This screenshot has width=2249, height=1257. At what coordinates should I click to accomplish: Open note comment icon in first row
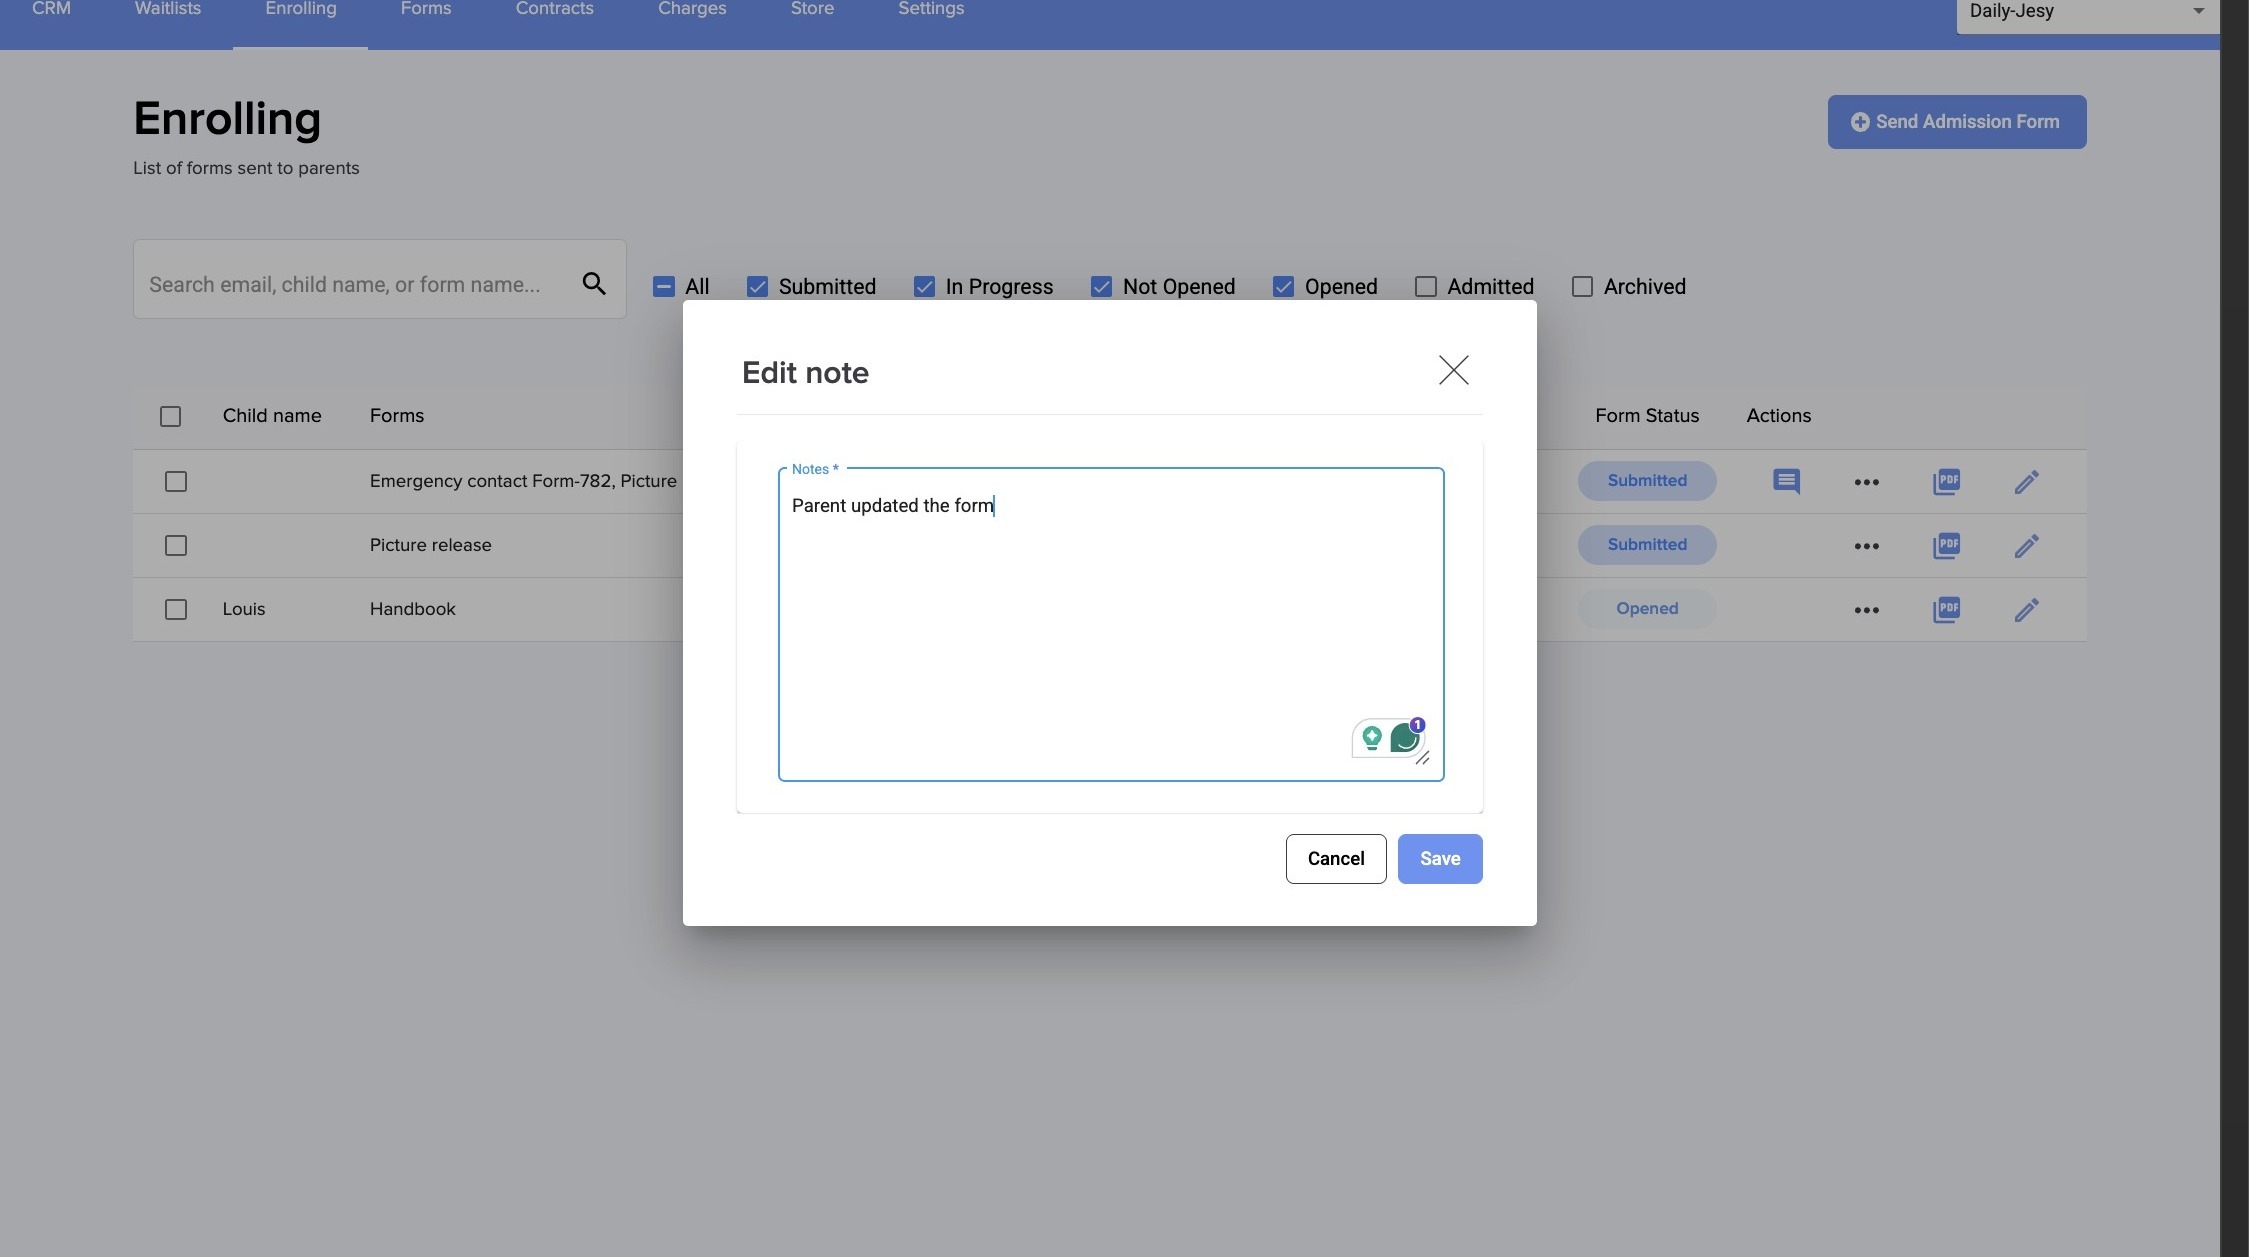(1786, 482)
